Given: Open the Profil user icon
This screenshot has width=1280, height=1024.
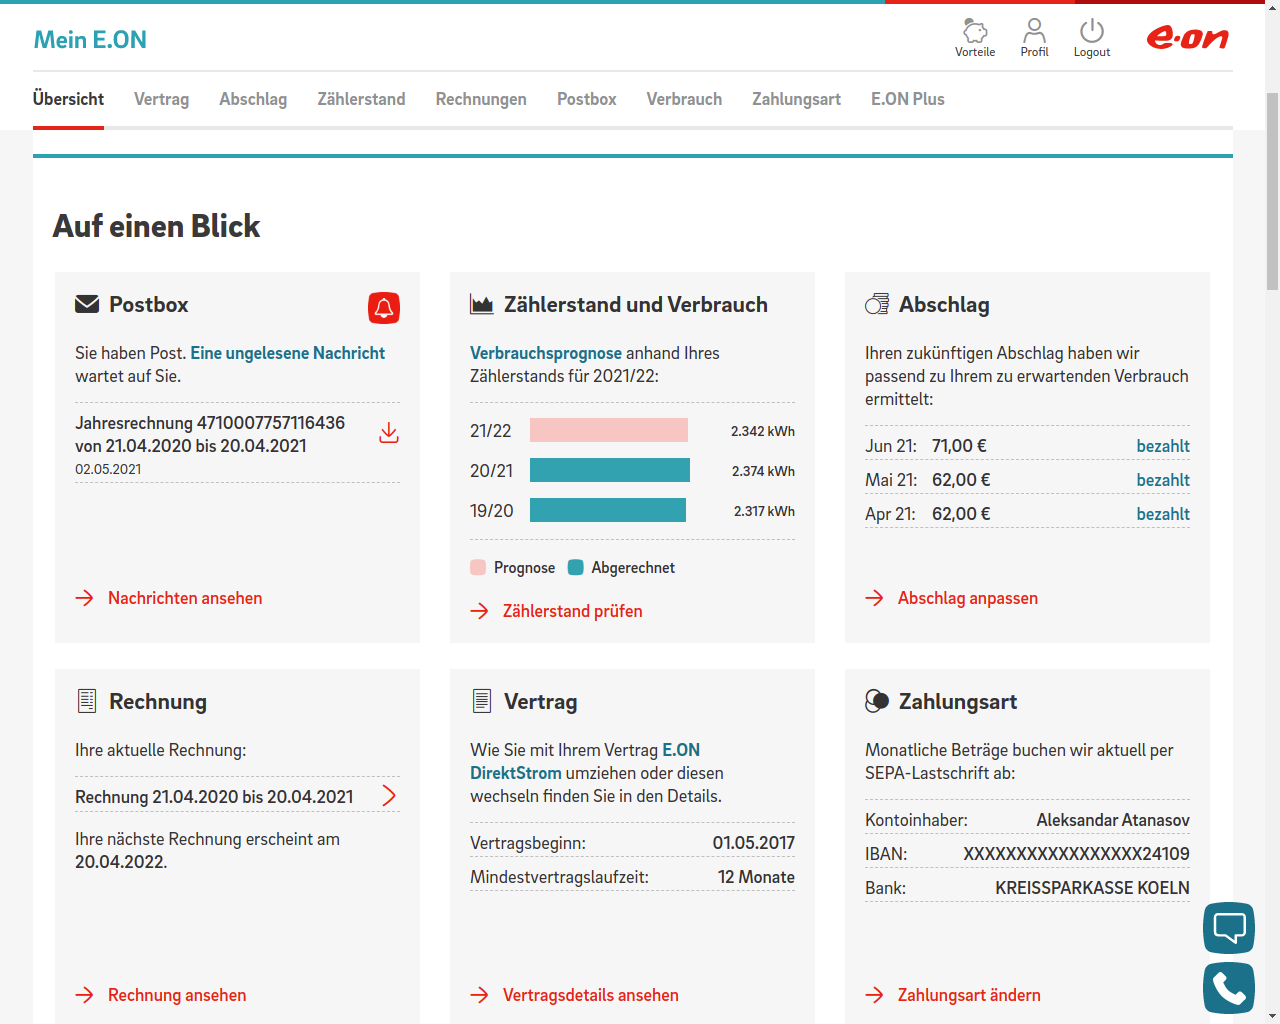Looking at the screenshot, I should (x=1034, y=31).
